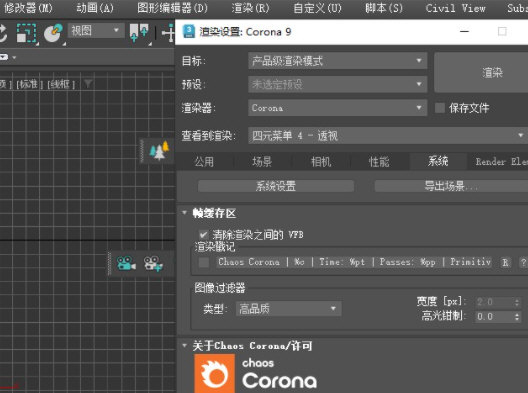Open the target render mode dropdown
The width and height of the screenshot is (528, 393).
click(338, 61)
